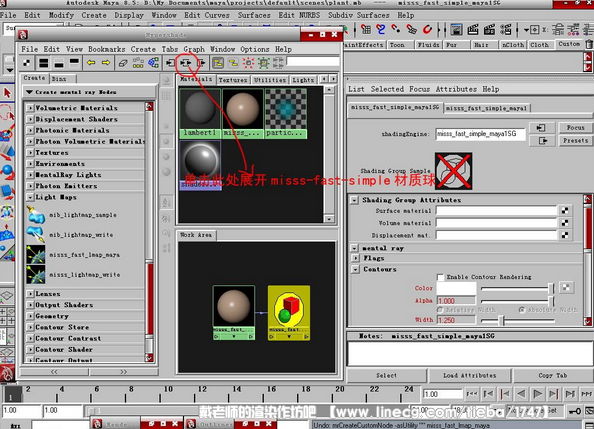Click the rearrange graph icon
This screenshot has height=429, width=594.
click(138, 63)
